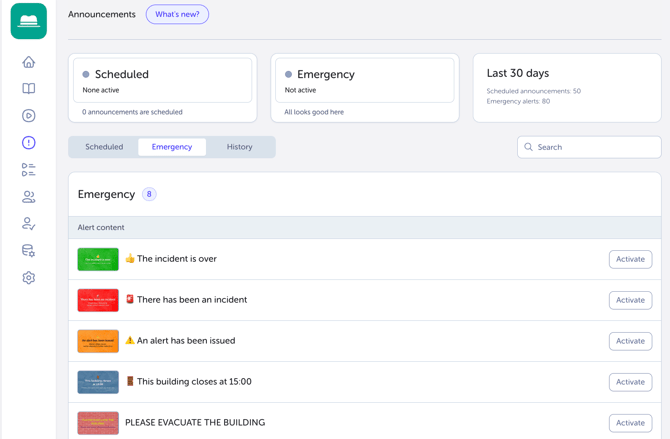670x439 pixels.
Task: Activate 'An alert has been issued' alert
Action: (x=630, y=341)
